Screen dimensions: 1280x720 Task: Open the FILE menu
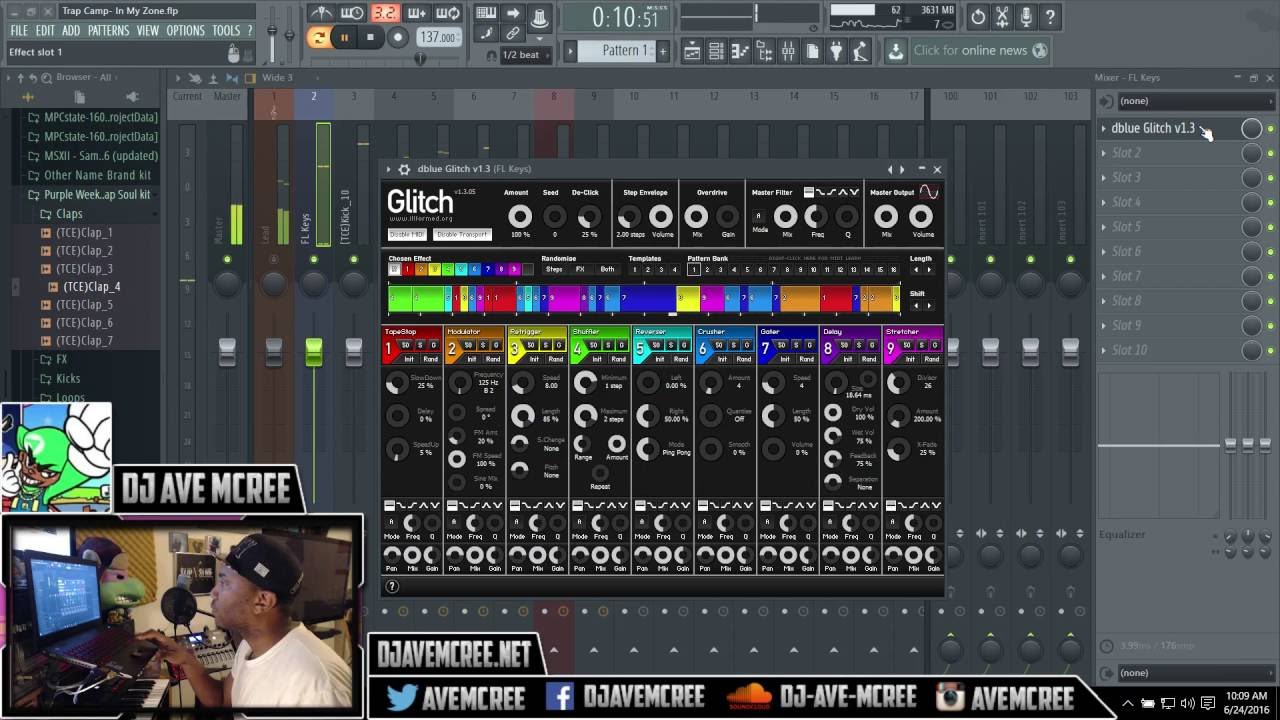pyautogui.click(x=19, y=31)
